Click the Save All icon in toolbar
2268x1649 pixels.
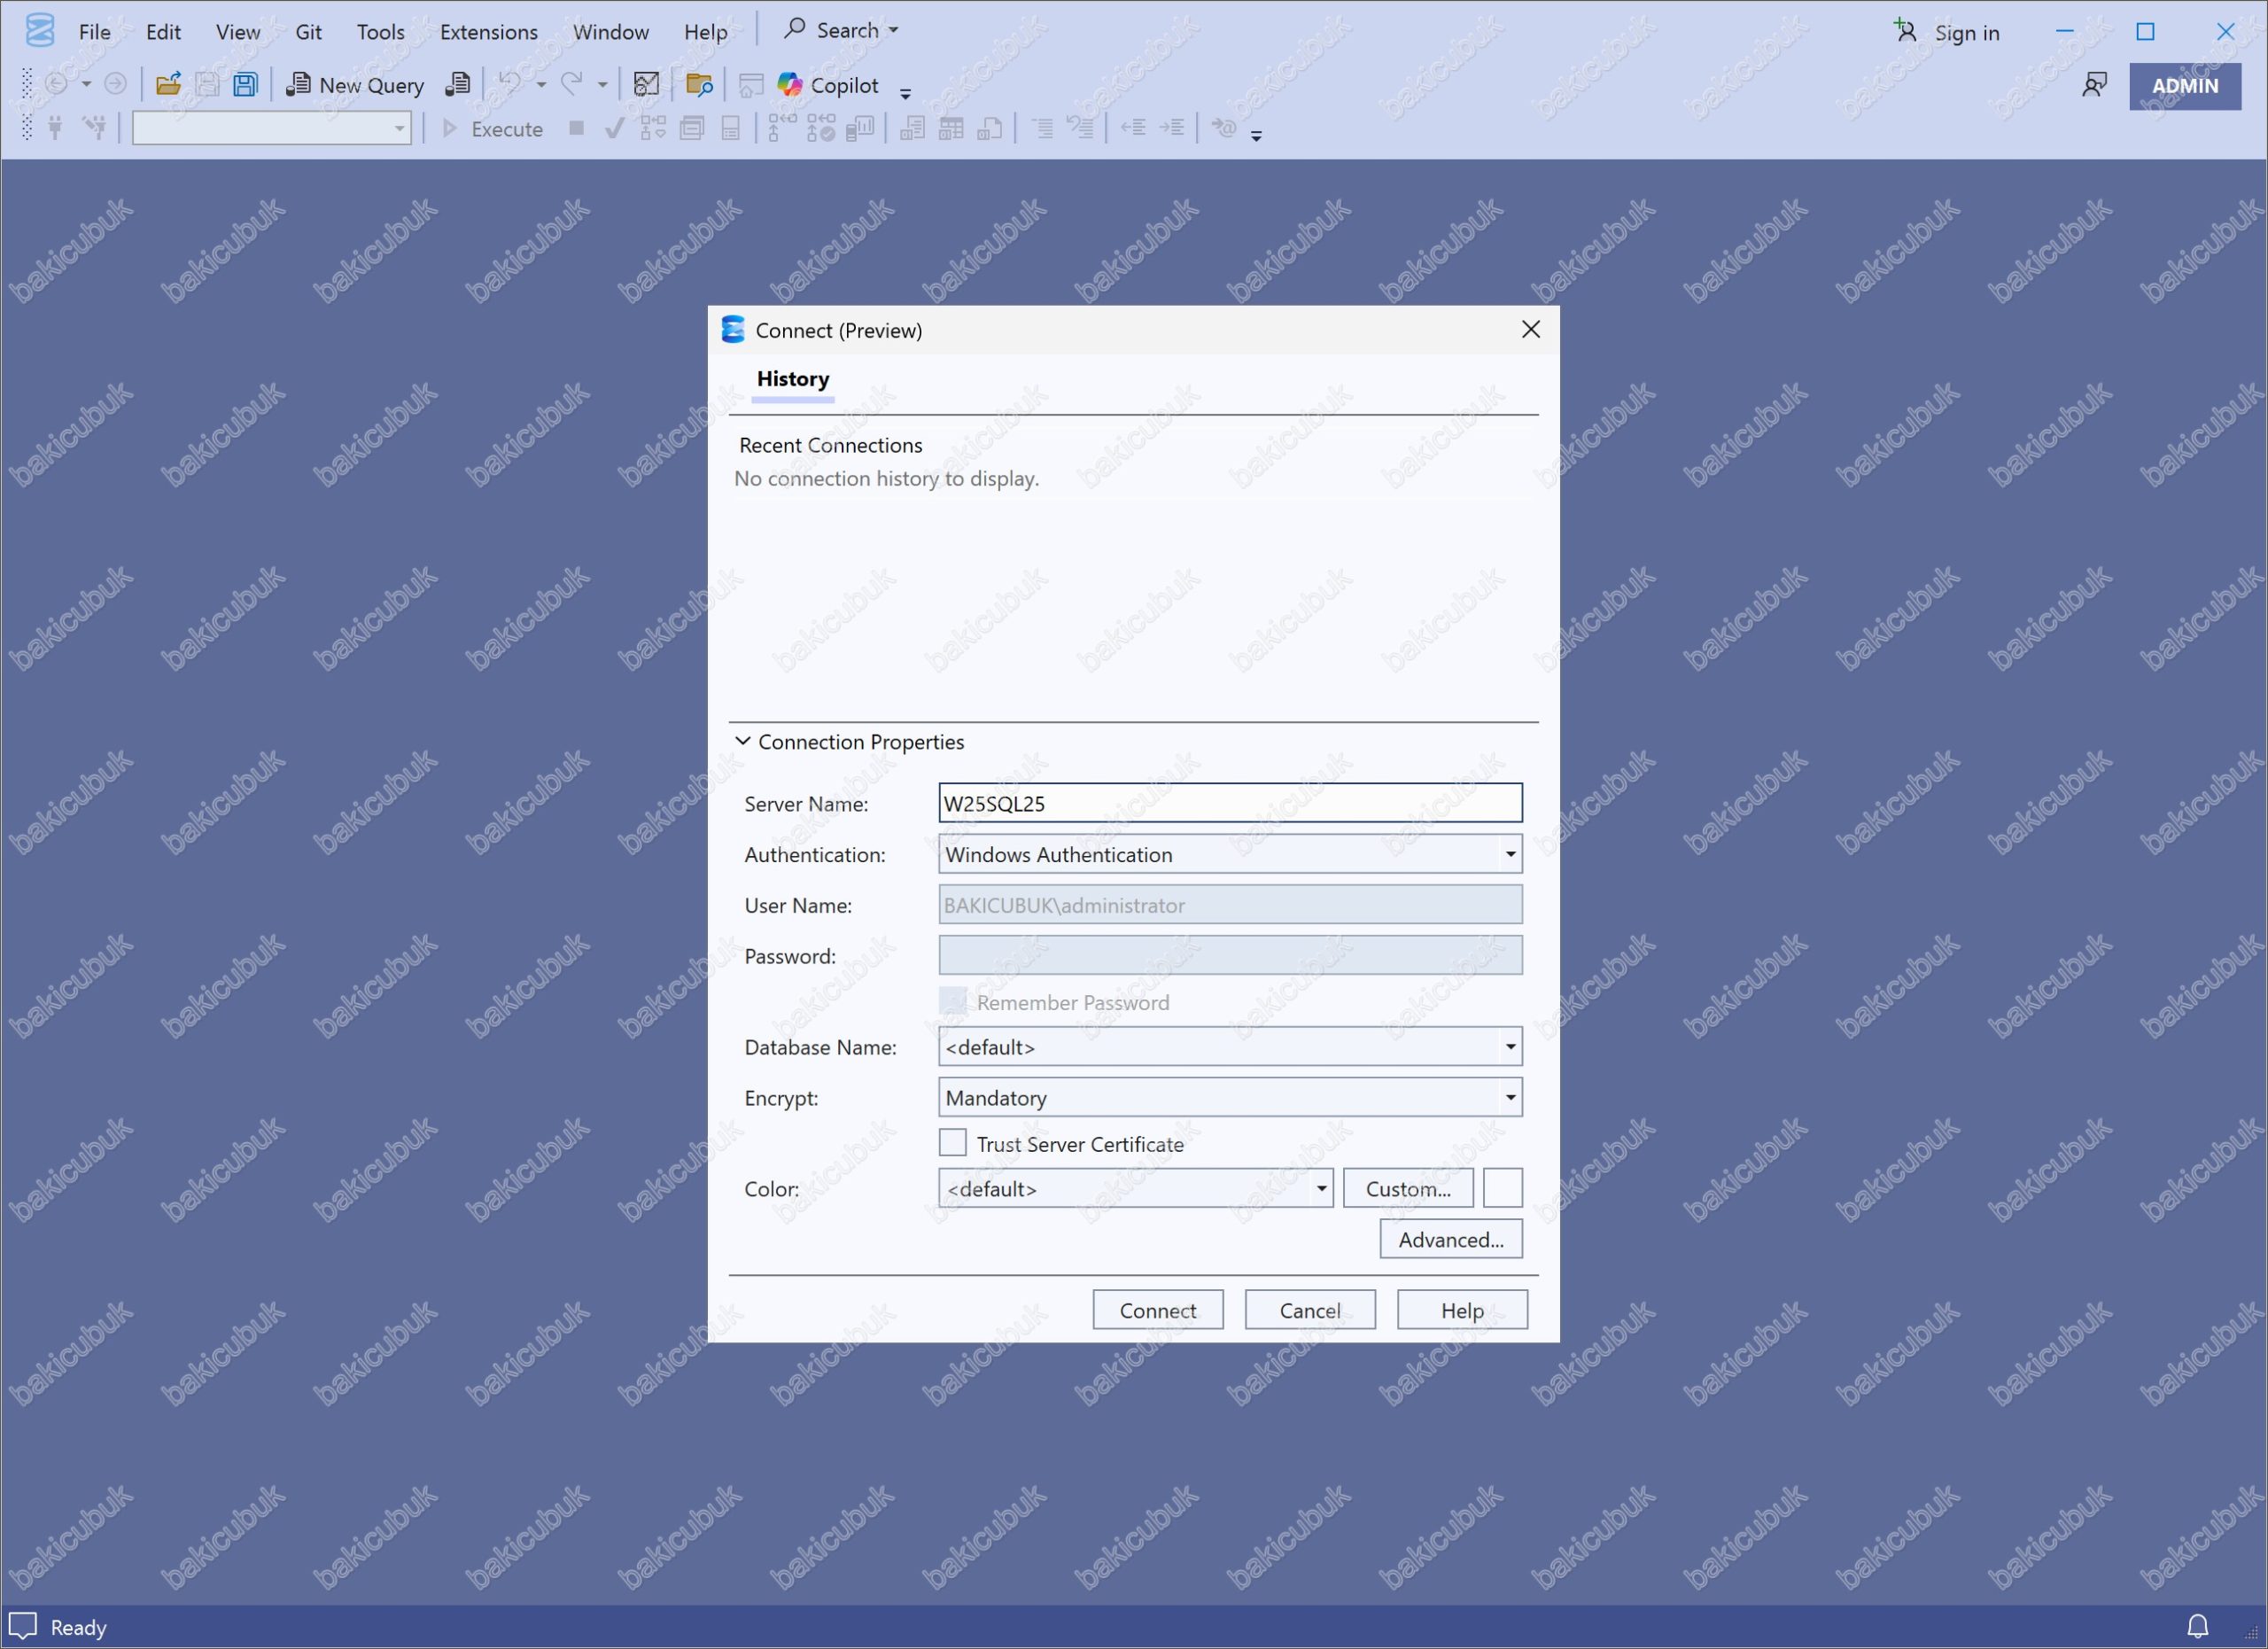245,85
